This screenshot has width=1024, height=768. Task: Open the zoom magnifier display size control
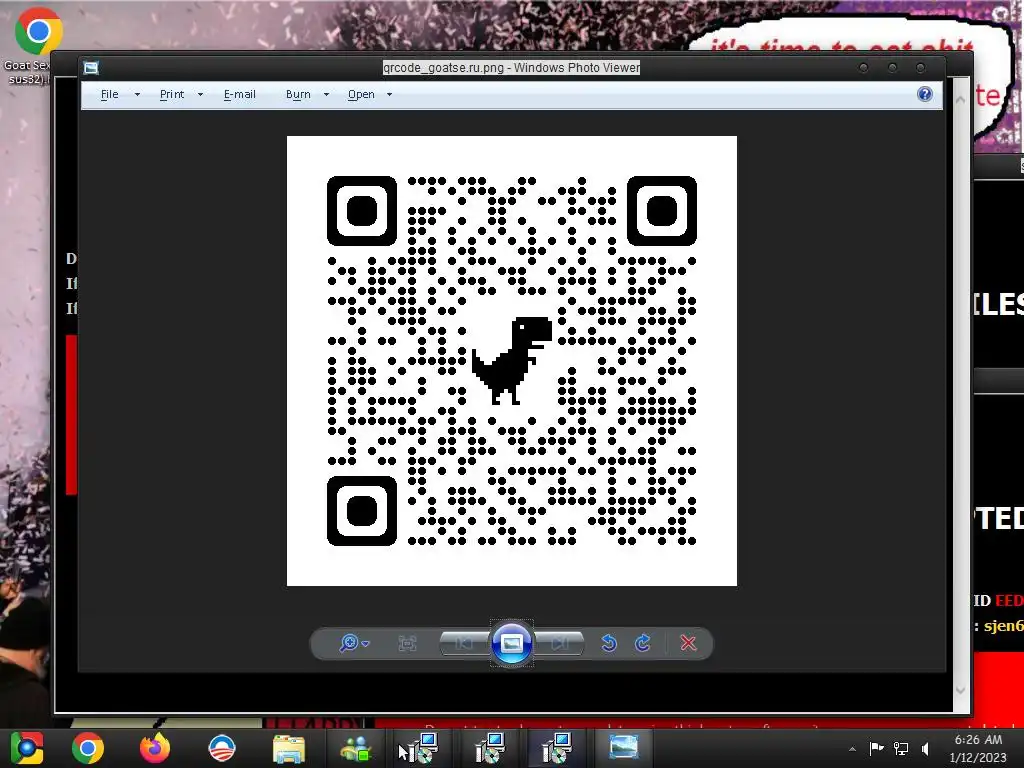click(349, 643)
